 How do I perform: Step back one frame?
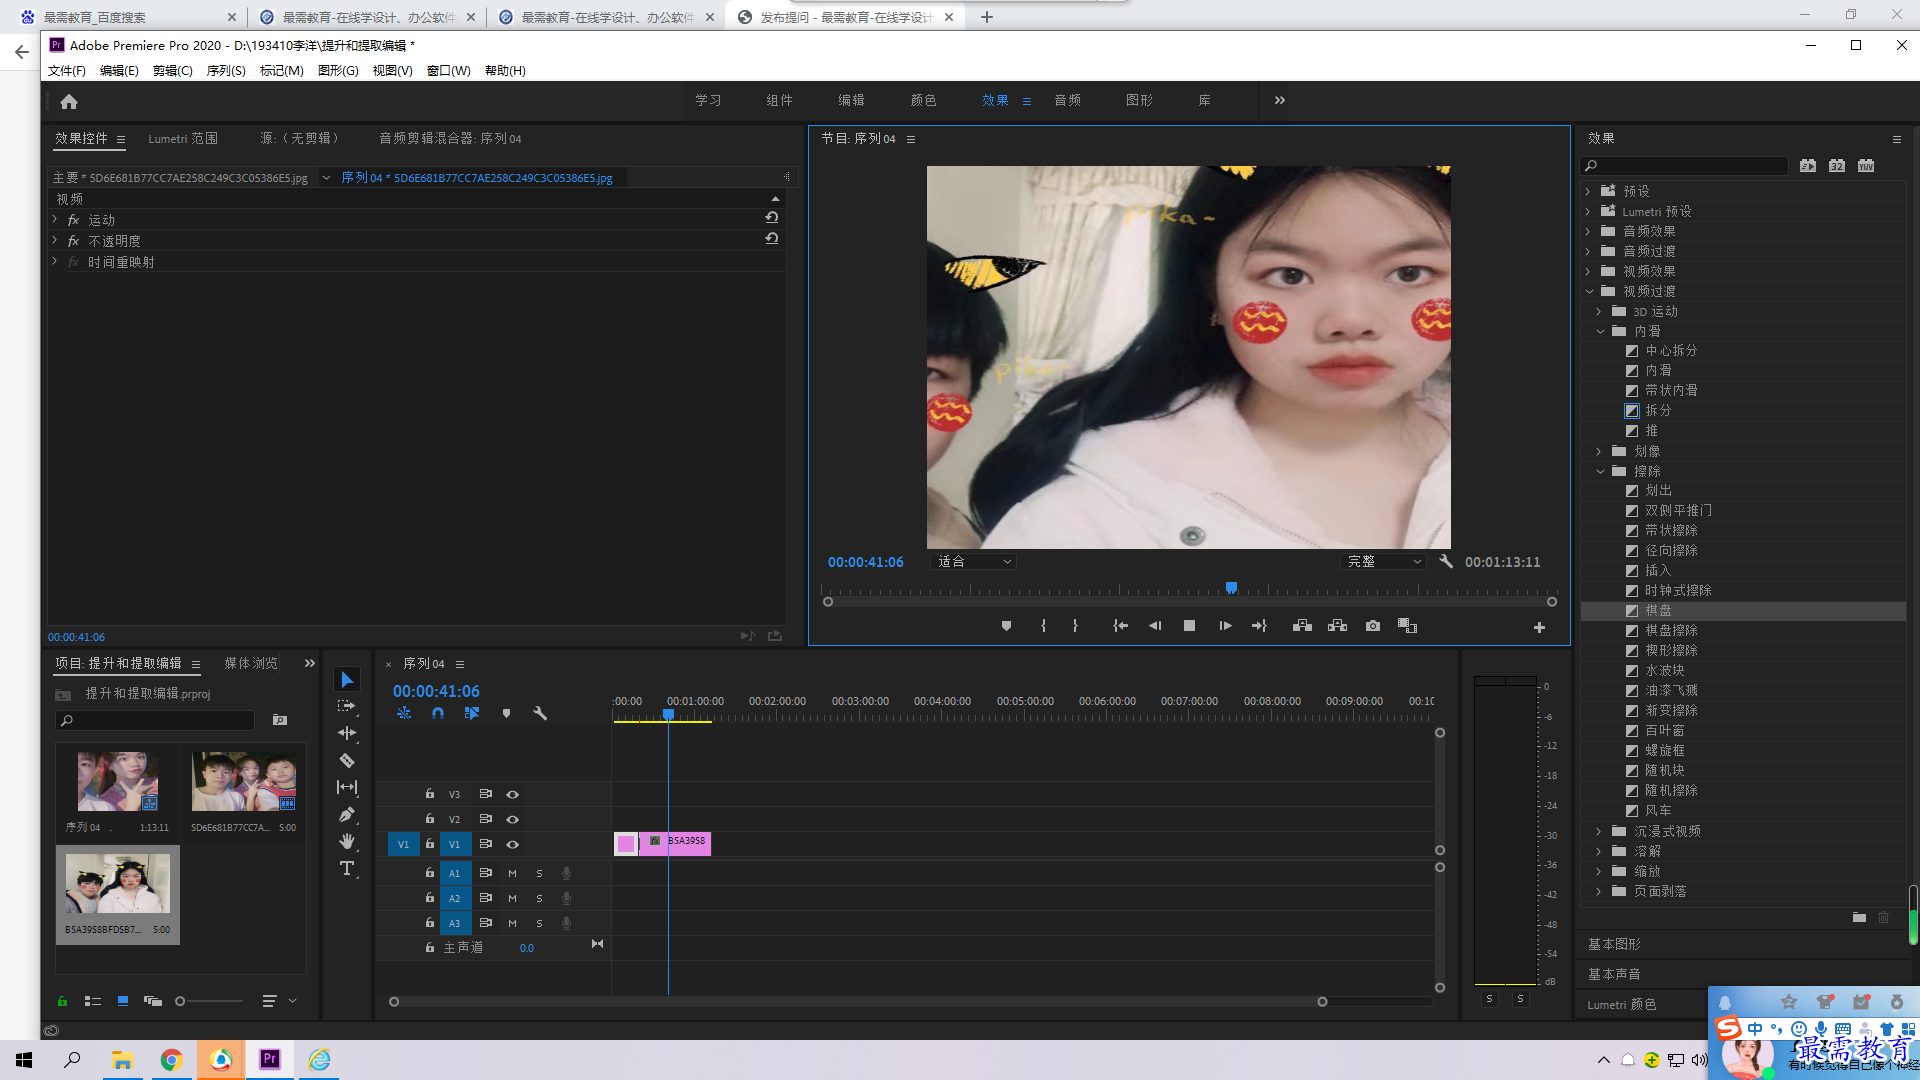pos(1155,626)
